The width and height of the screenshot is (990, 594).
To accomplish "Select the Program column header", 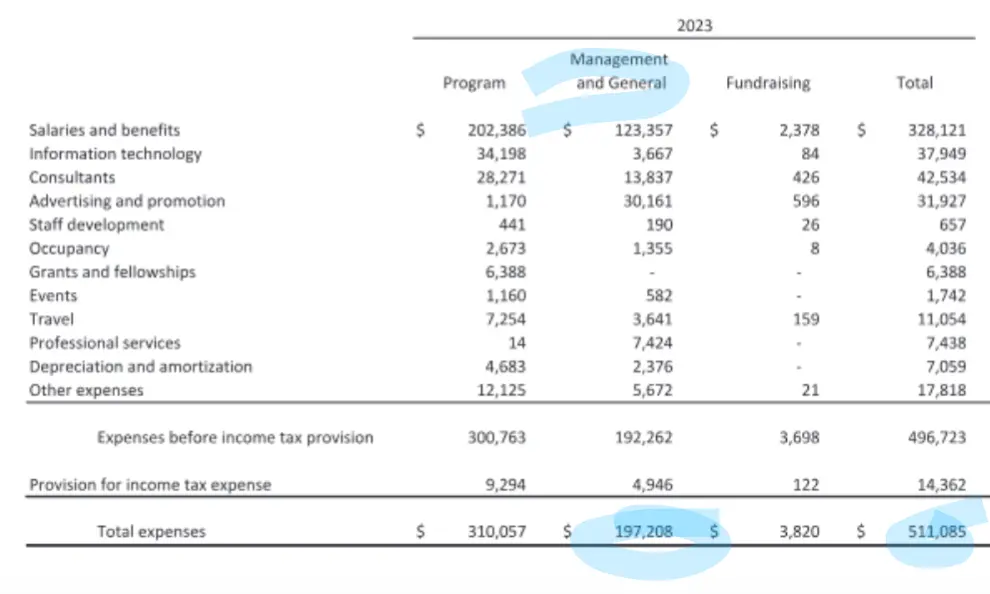I will [474, 84].
